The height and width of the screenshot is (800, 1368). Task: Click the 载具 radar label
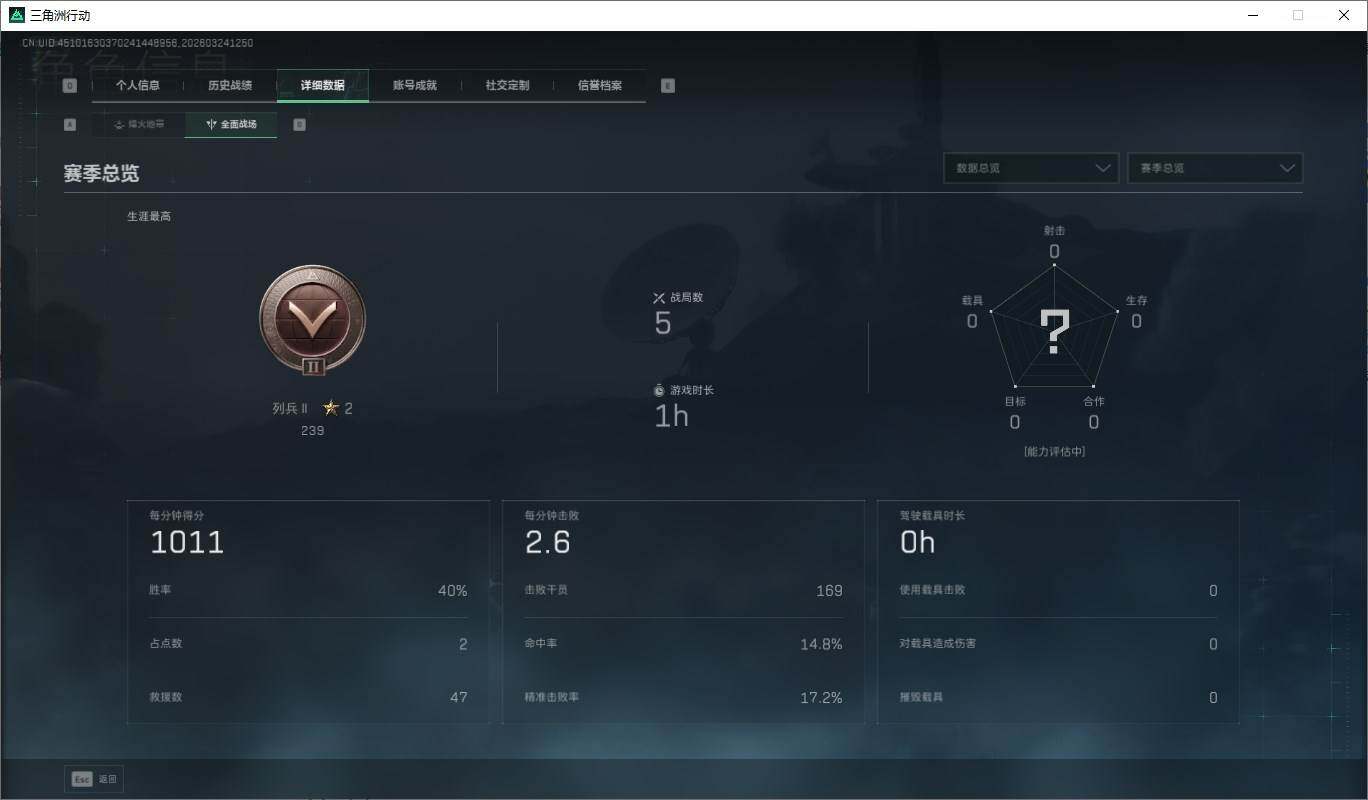coord(972,301)
